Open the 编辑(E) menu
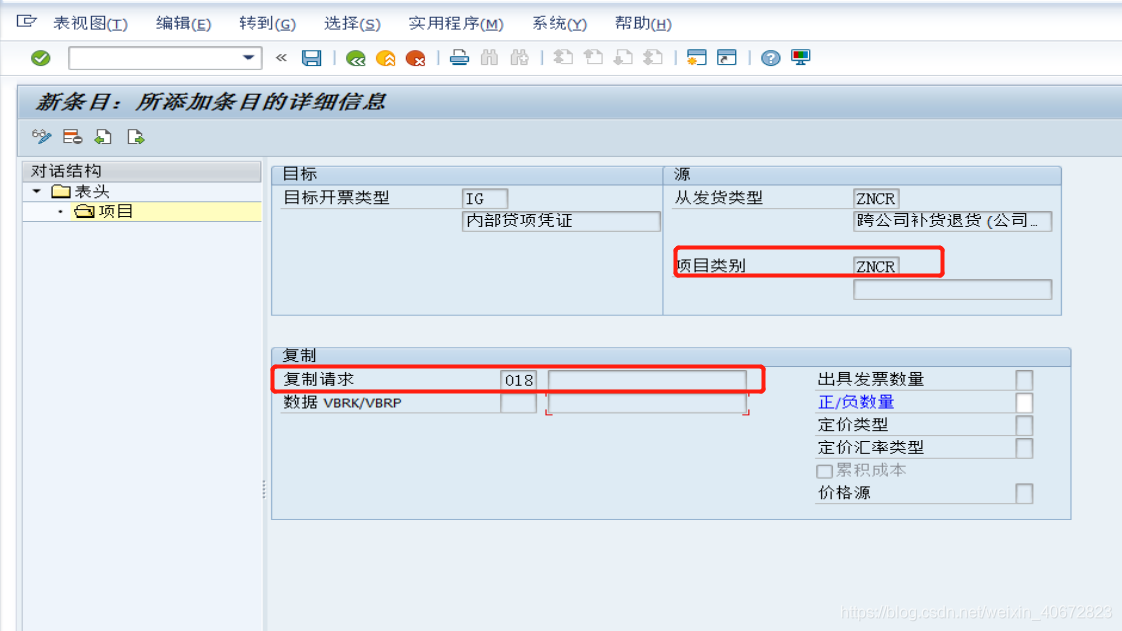This screenshot has width=1122, height=631. [183, 24]
